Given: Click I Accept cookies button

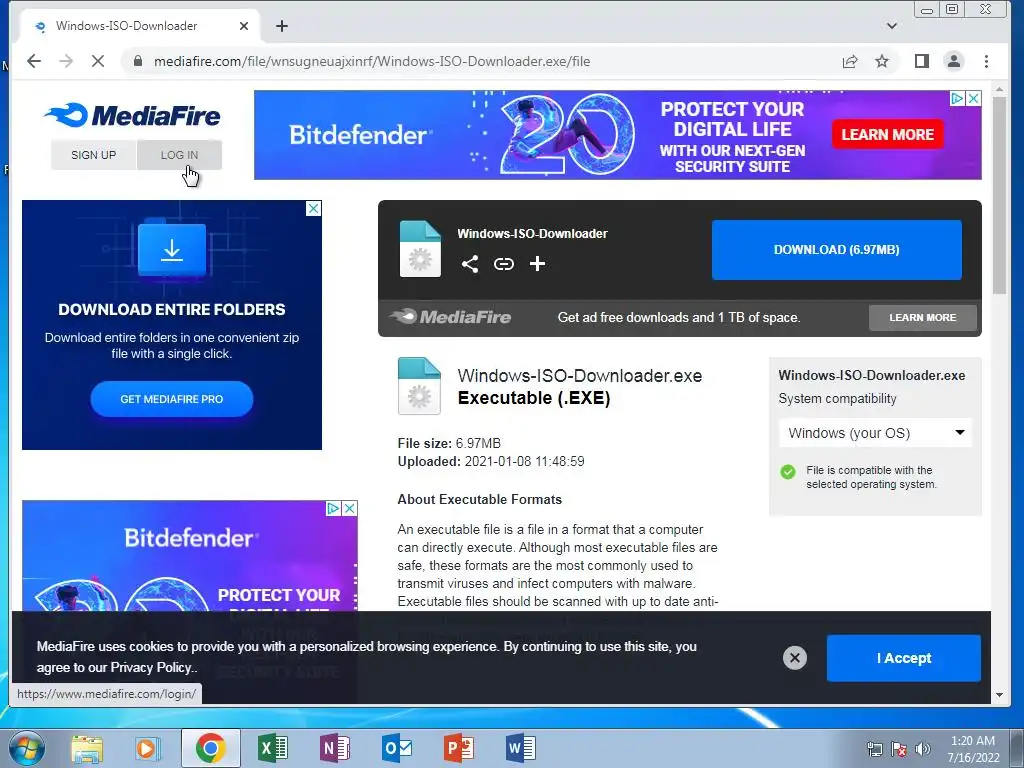Looking at the screenshot, I should point(904,658).
